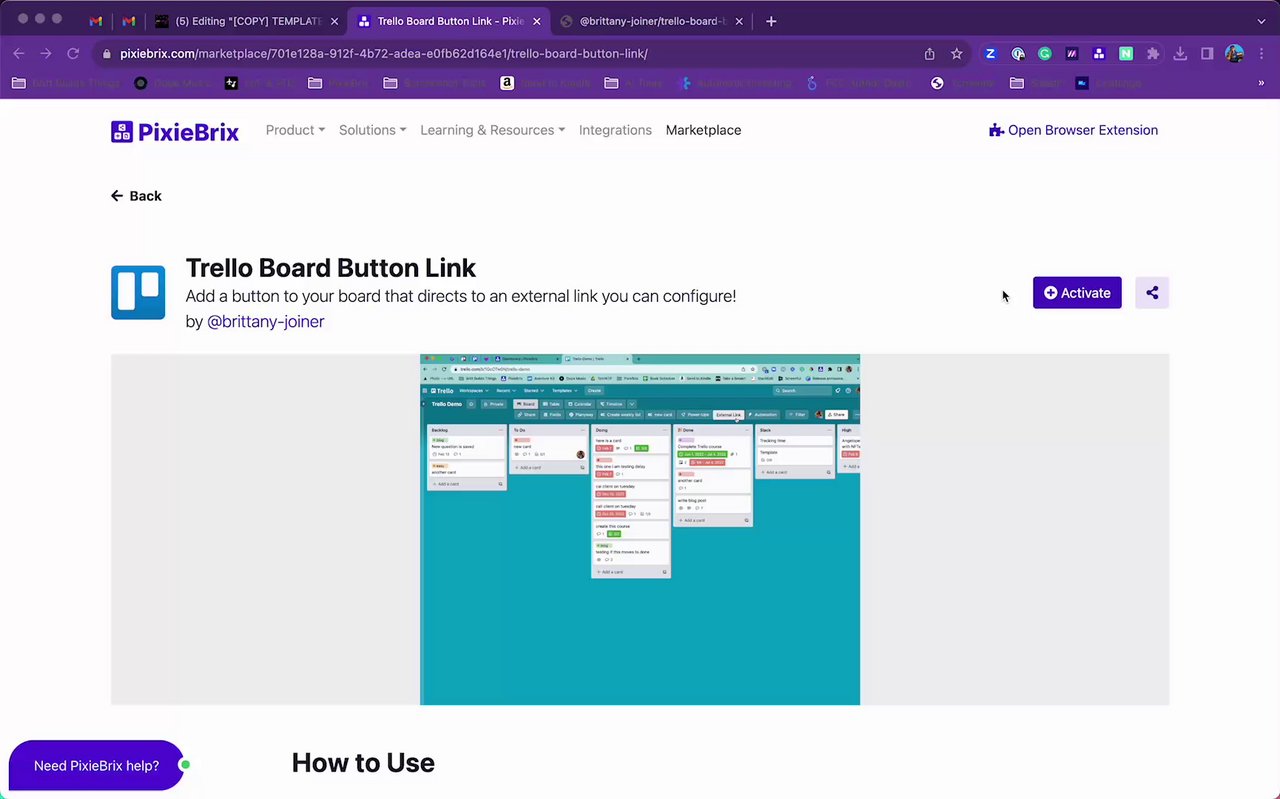
Task: Activate the Trello Board Button Link mod
Action: (1077, 293)
